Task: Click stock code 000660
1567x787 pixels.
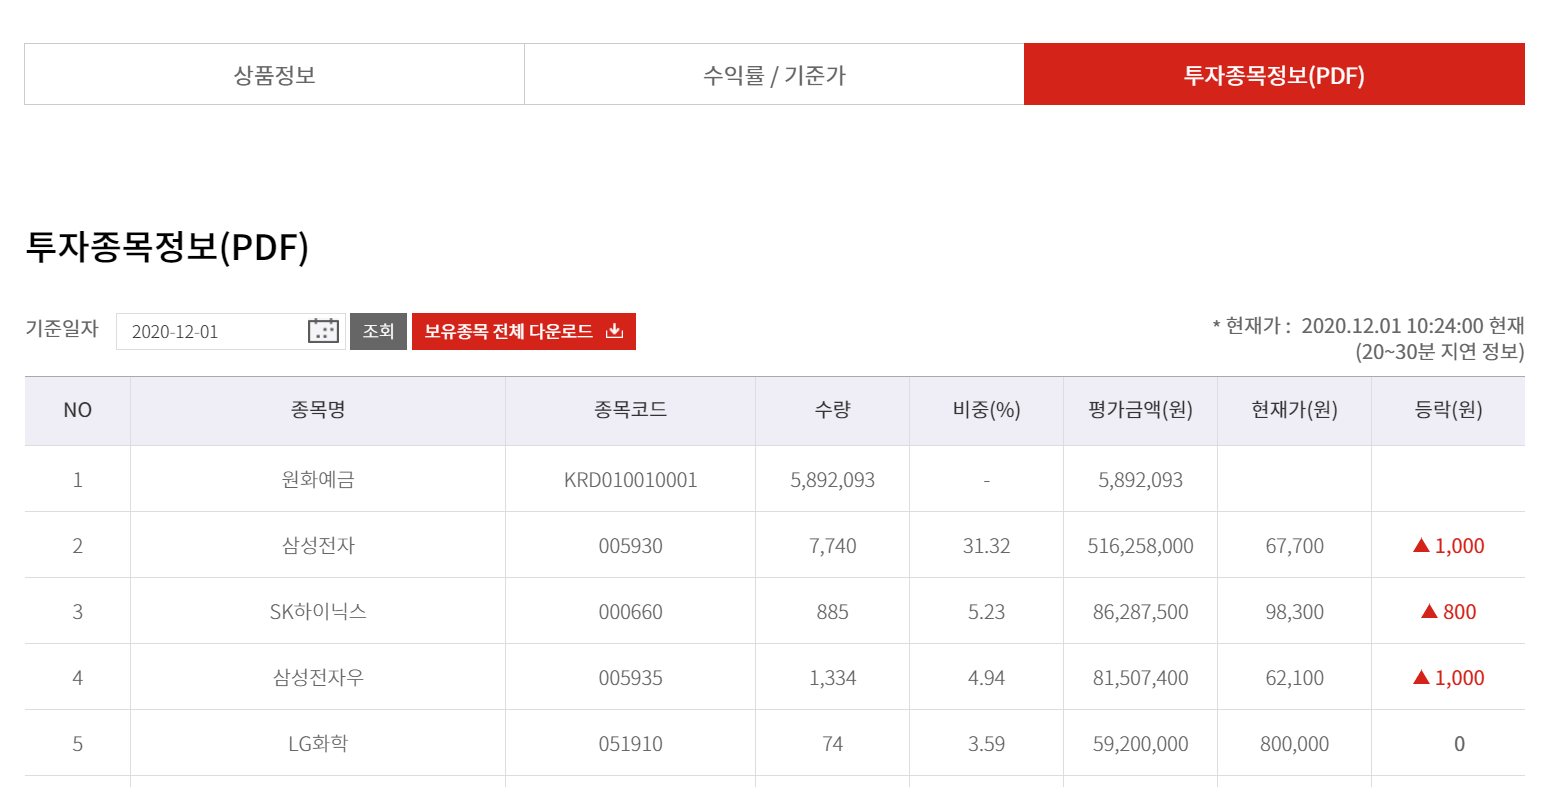Action: (630, 612)
